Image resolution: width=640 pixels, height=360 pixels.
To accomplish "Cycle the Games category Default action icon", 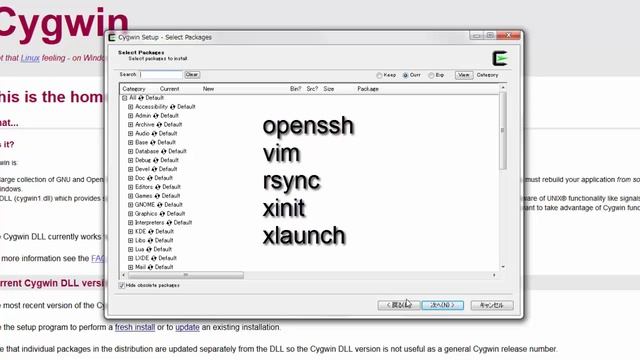I will [157, 196].
